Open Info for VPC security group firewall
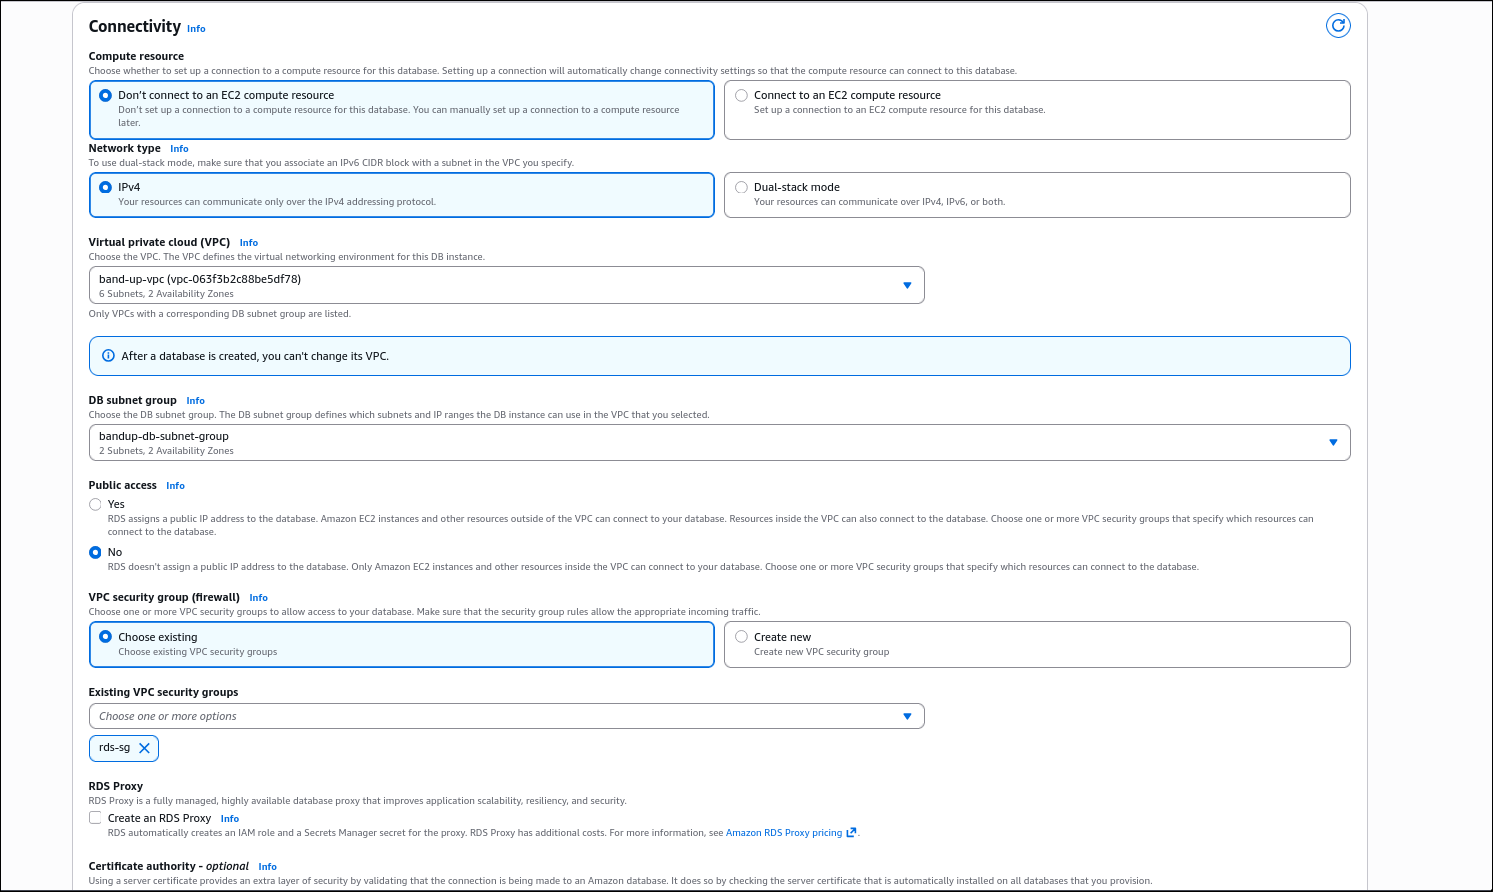The image size is (1493, 892). [x=258, y=597]
